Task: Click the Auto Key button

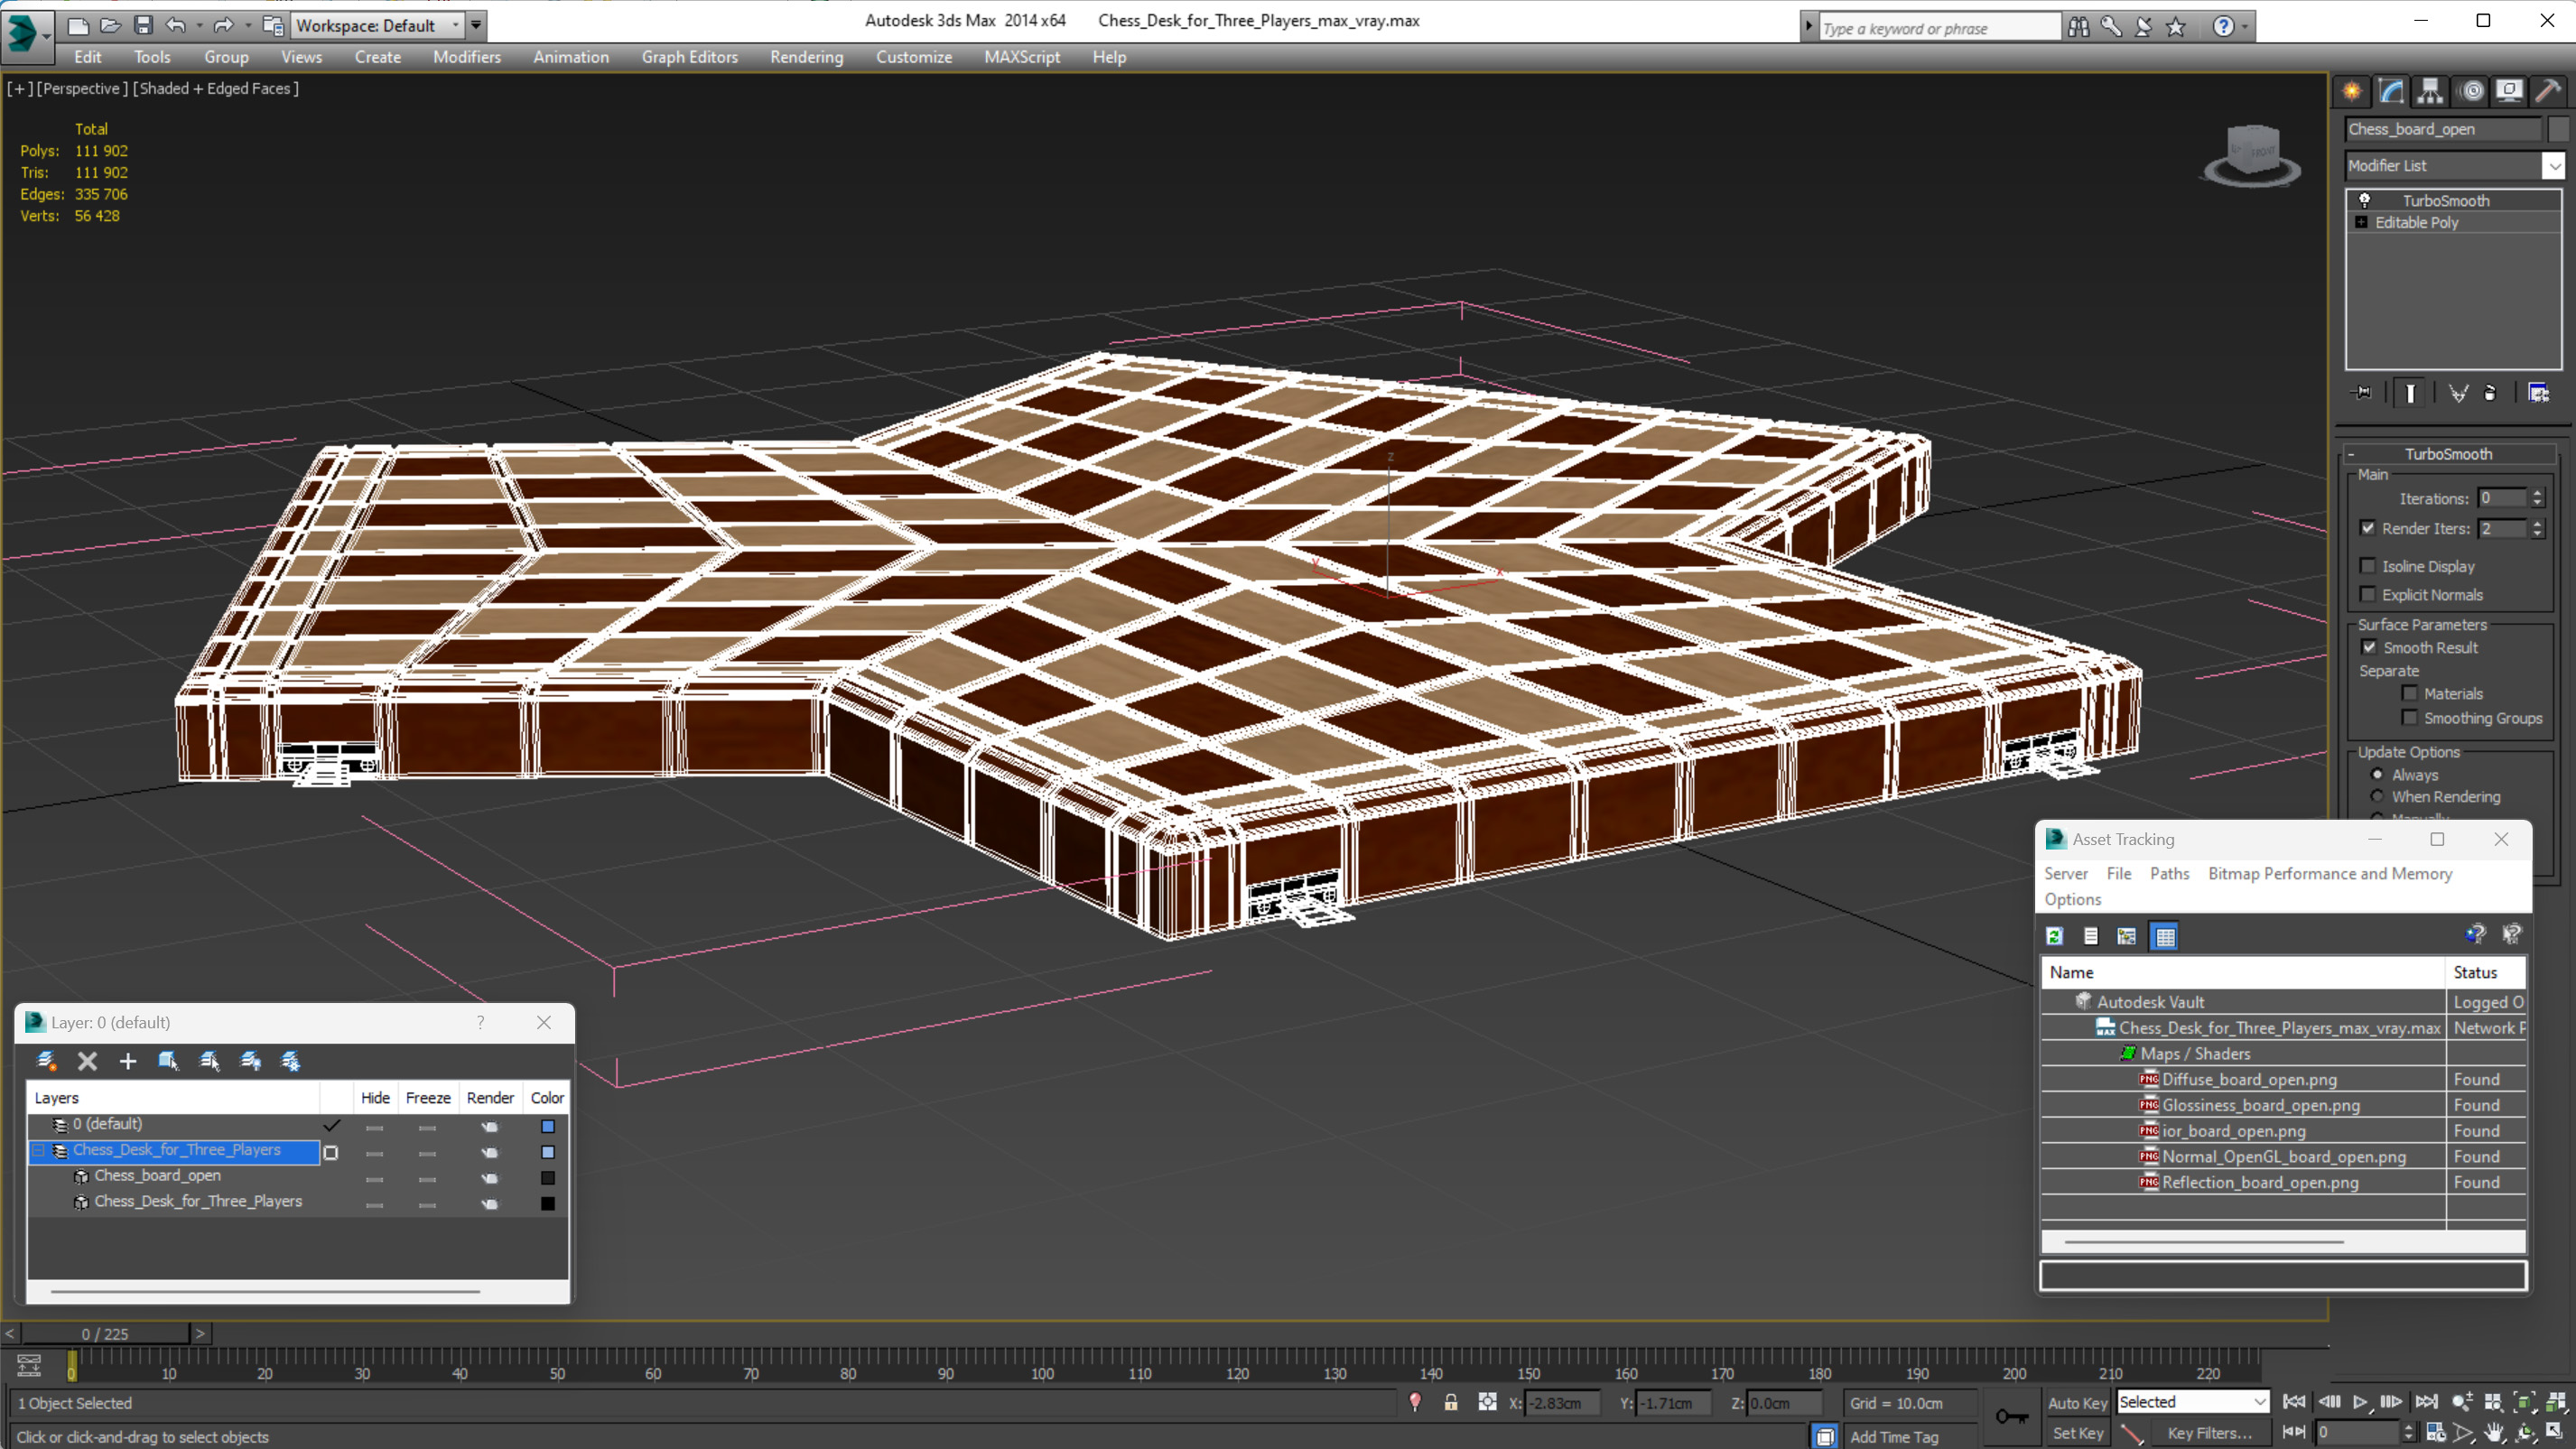Action: tap(2077, 1403)
